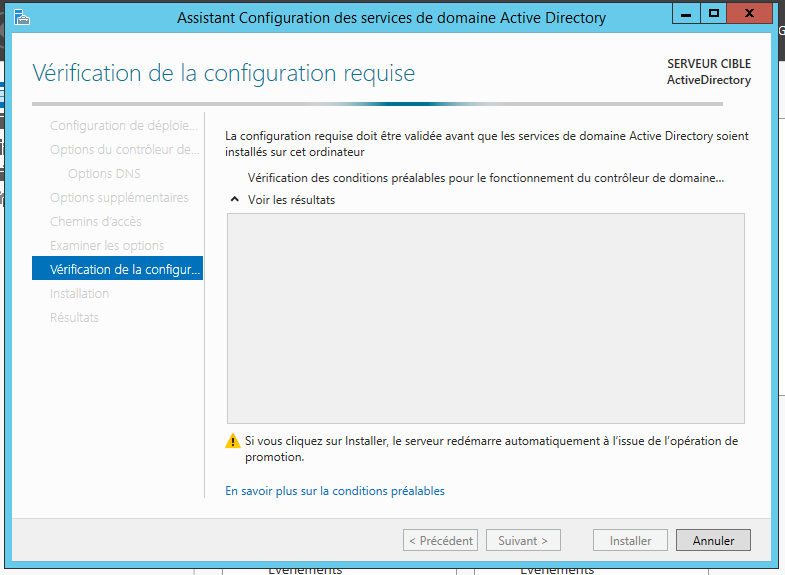This screenshot has width=785, height=575.
Task: Click the yellow warning triangle icon
Action: tap(233, 441)
